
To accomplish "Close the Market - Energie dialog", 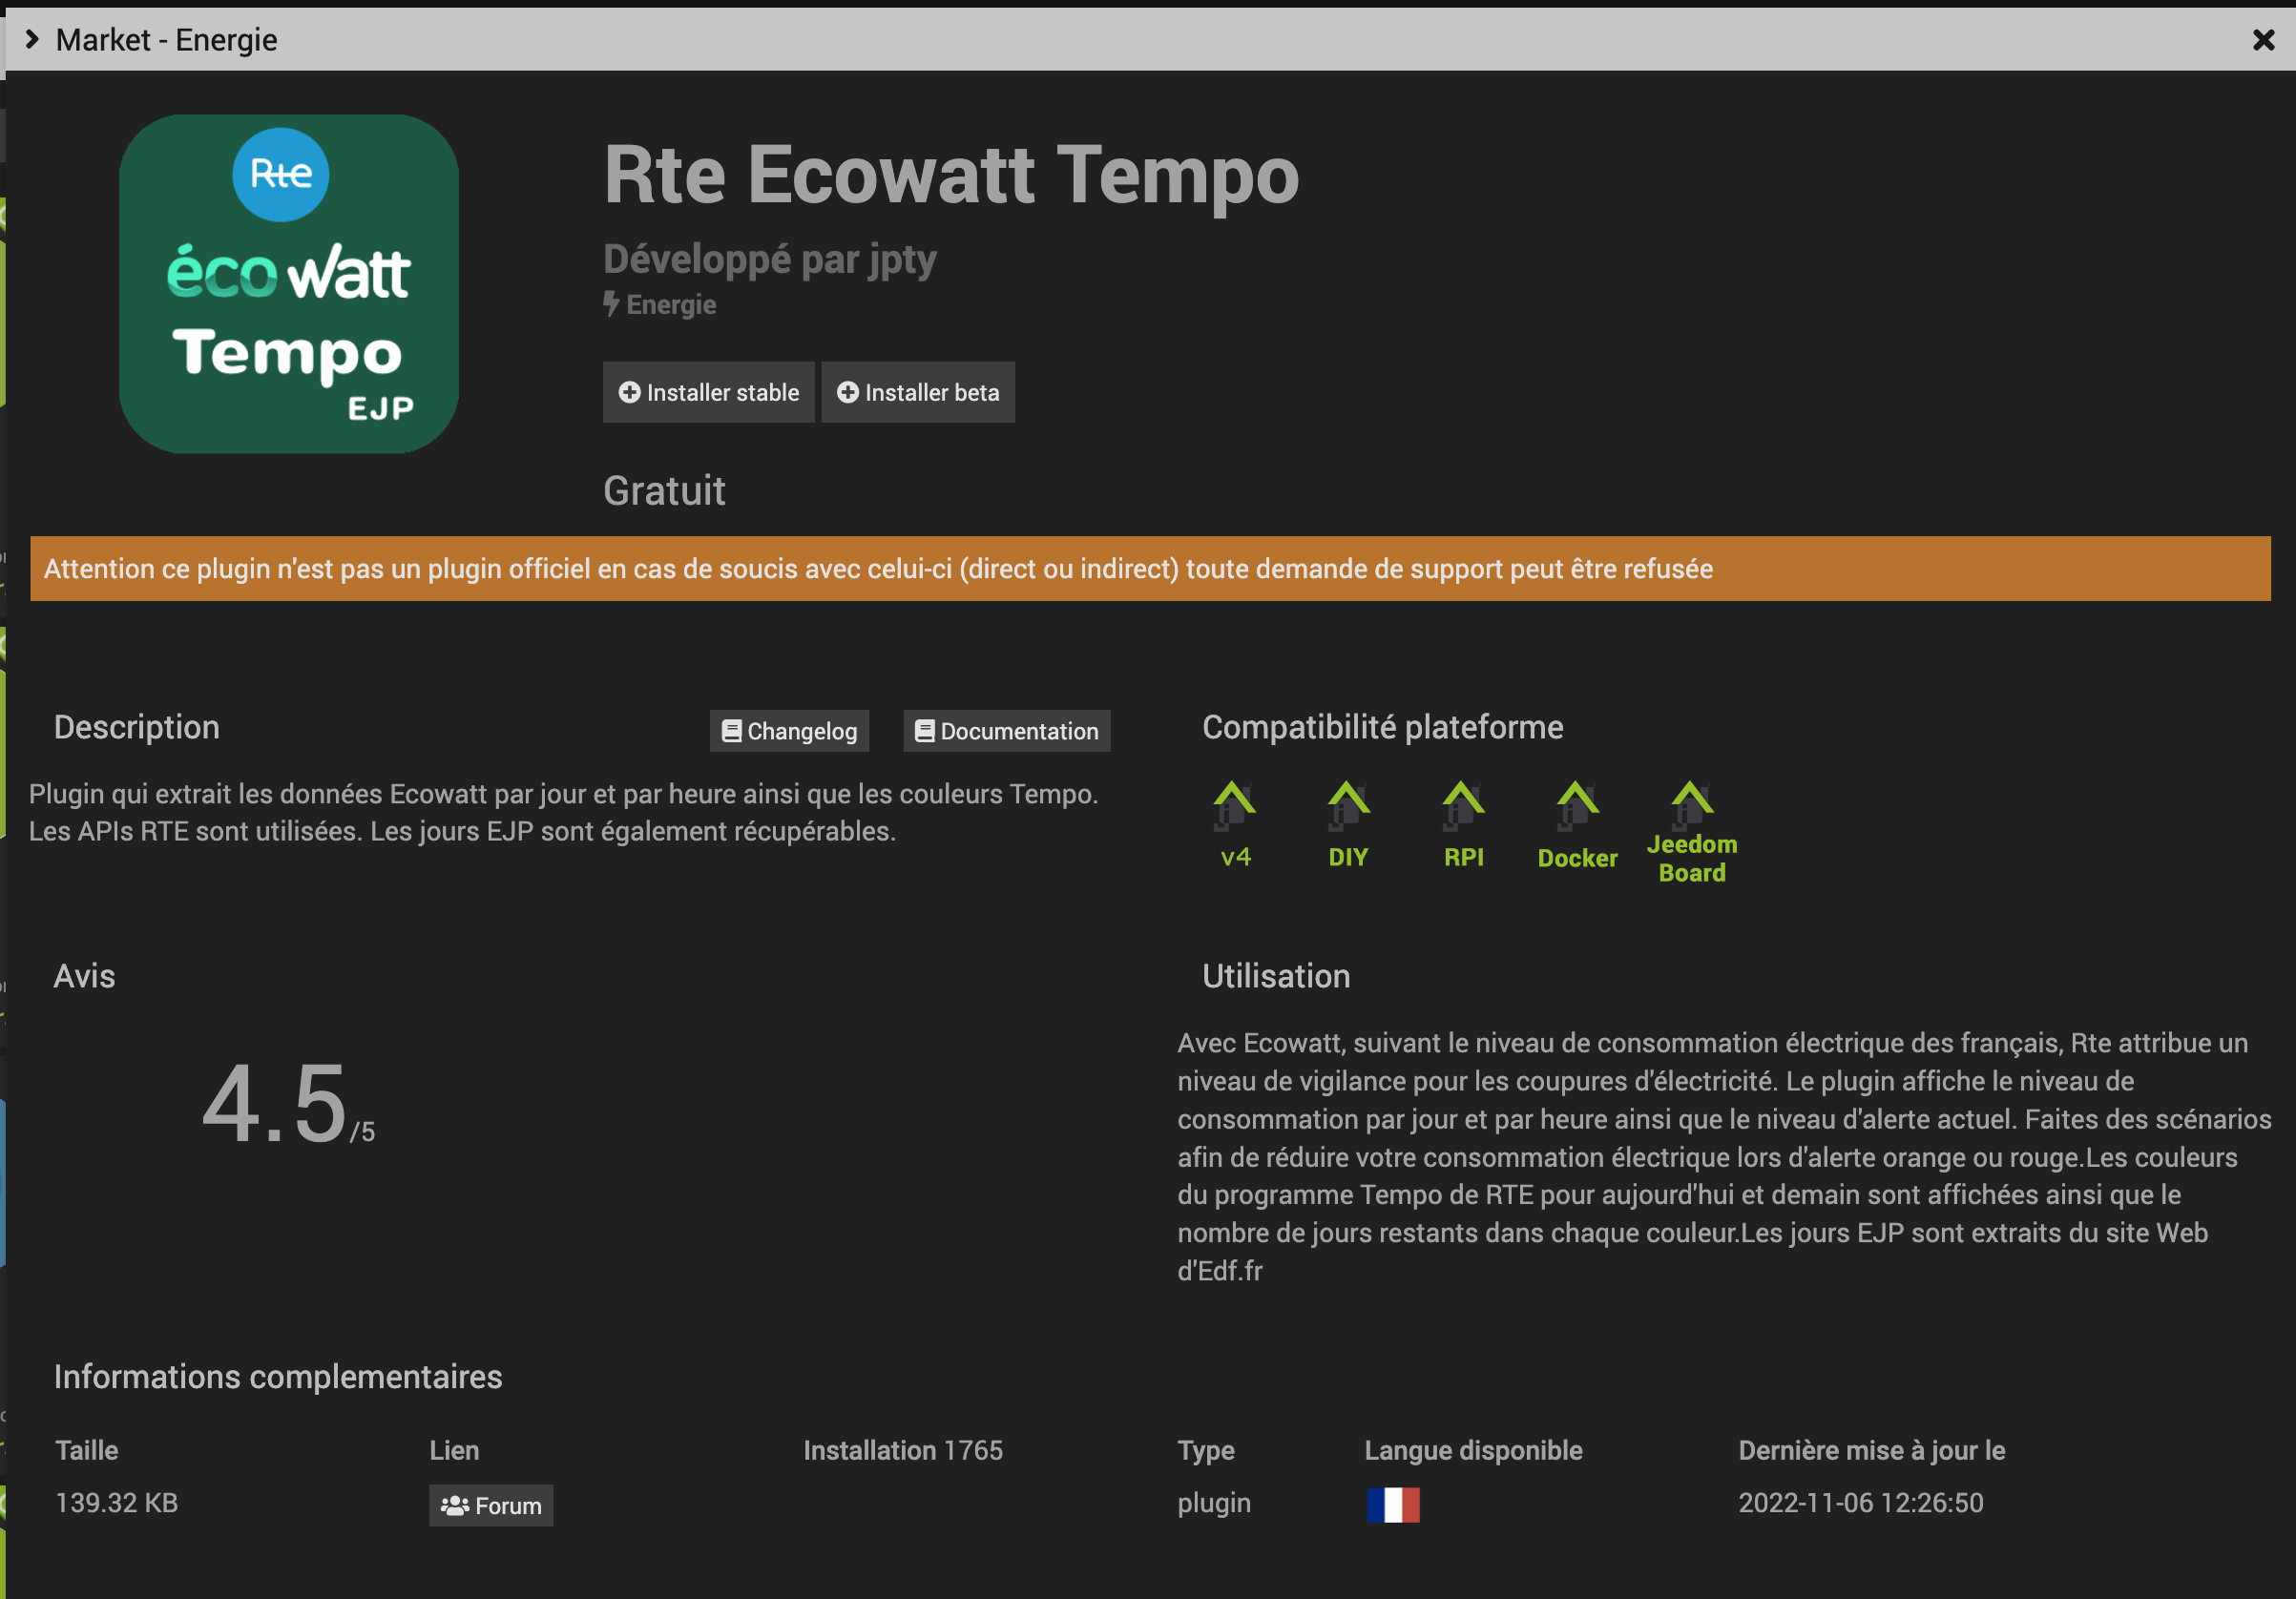I will point(2264,39).
